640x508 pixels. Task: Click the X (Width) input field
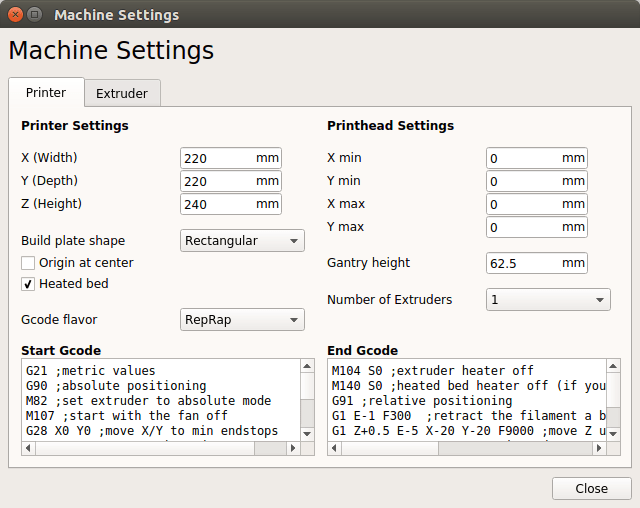[x=218, y=159]
